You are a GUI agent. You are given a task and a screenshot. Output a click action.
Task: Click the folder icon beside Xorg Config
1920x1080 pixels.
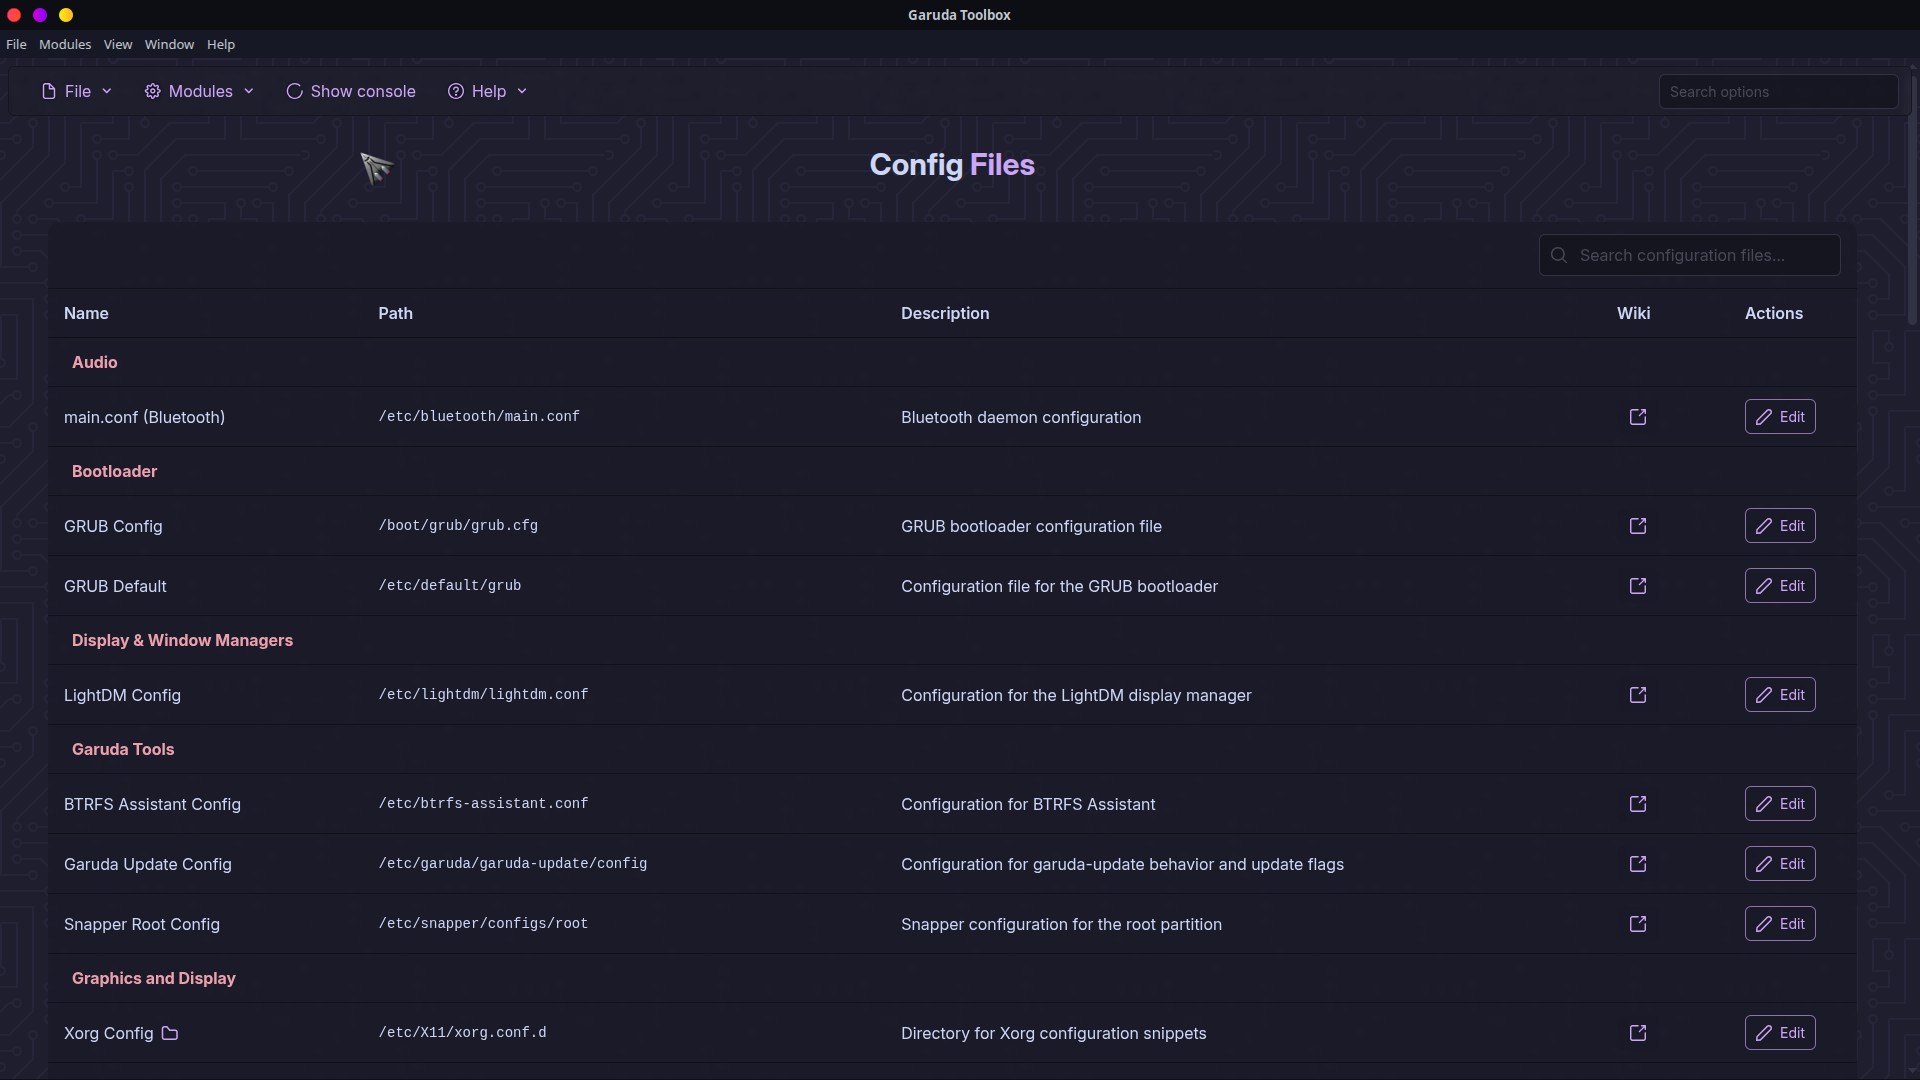[170, 1033]
